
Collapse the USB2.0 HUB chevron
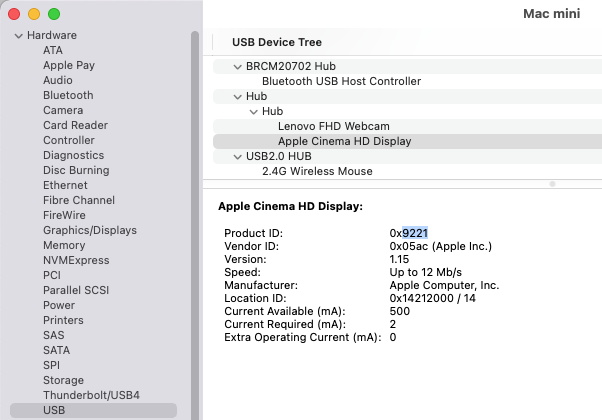(x=238, y=157)
